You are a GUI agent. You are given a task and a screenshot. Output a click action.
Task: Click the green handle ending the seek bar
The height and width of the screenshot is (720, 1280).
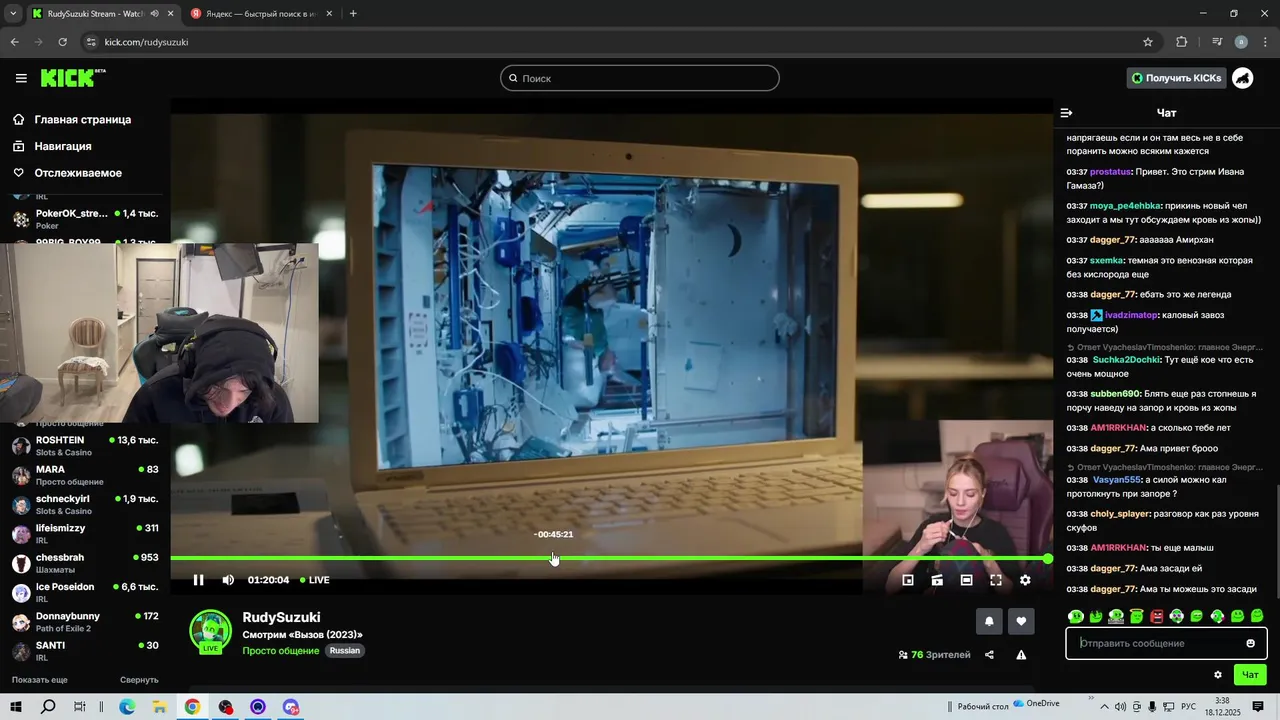1048,558
